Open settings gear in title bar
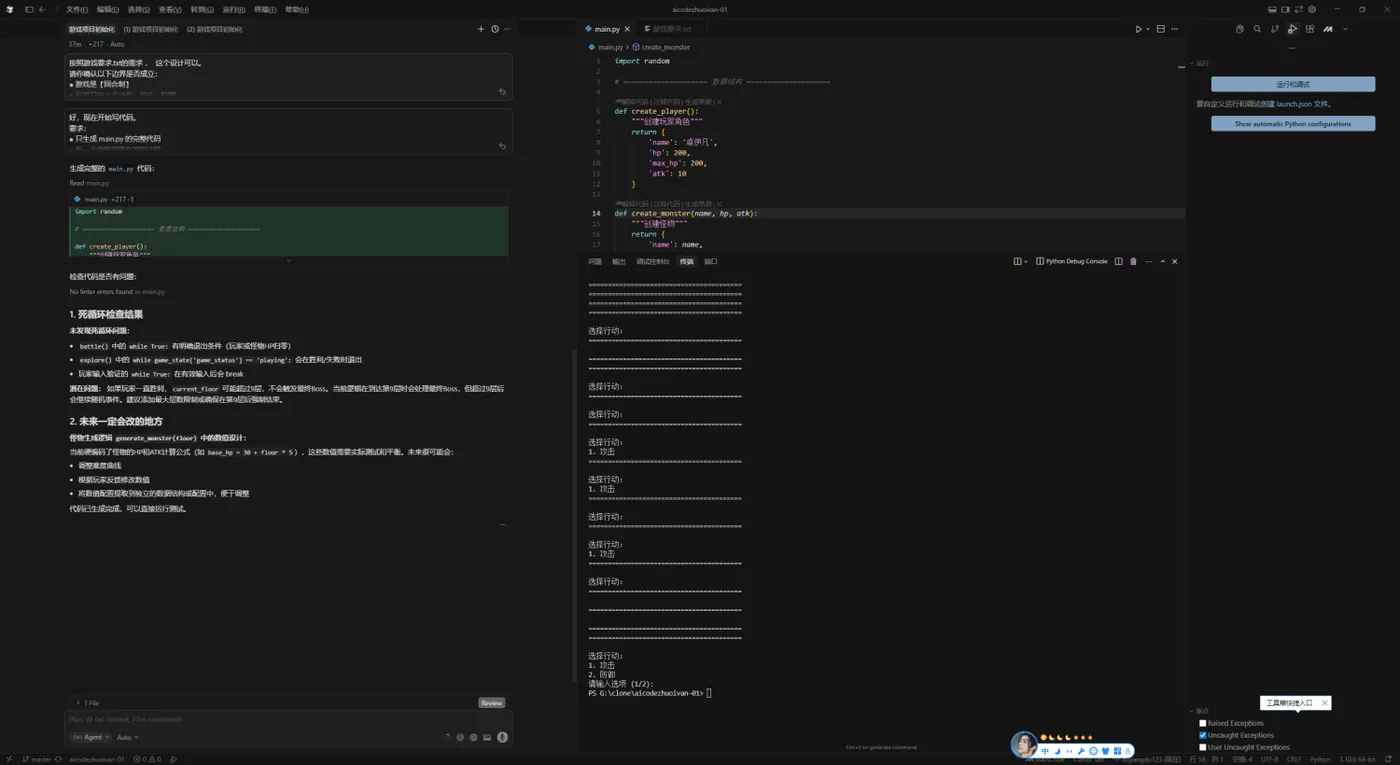 tap(1312, 9)
